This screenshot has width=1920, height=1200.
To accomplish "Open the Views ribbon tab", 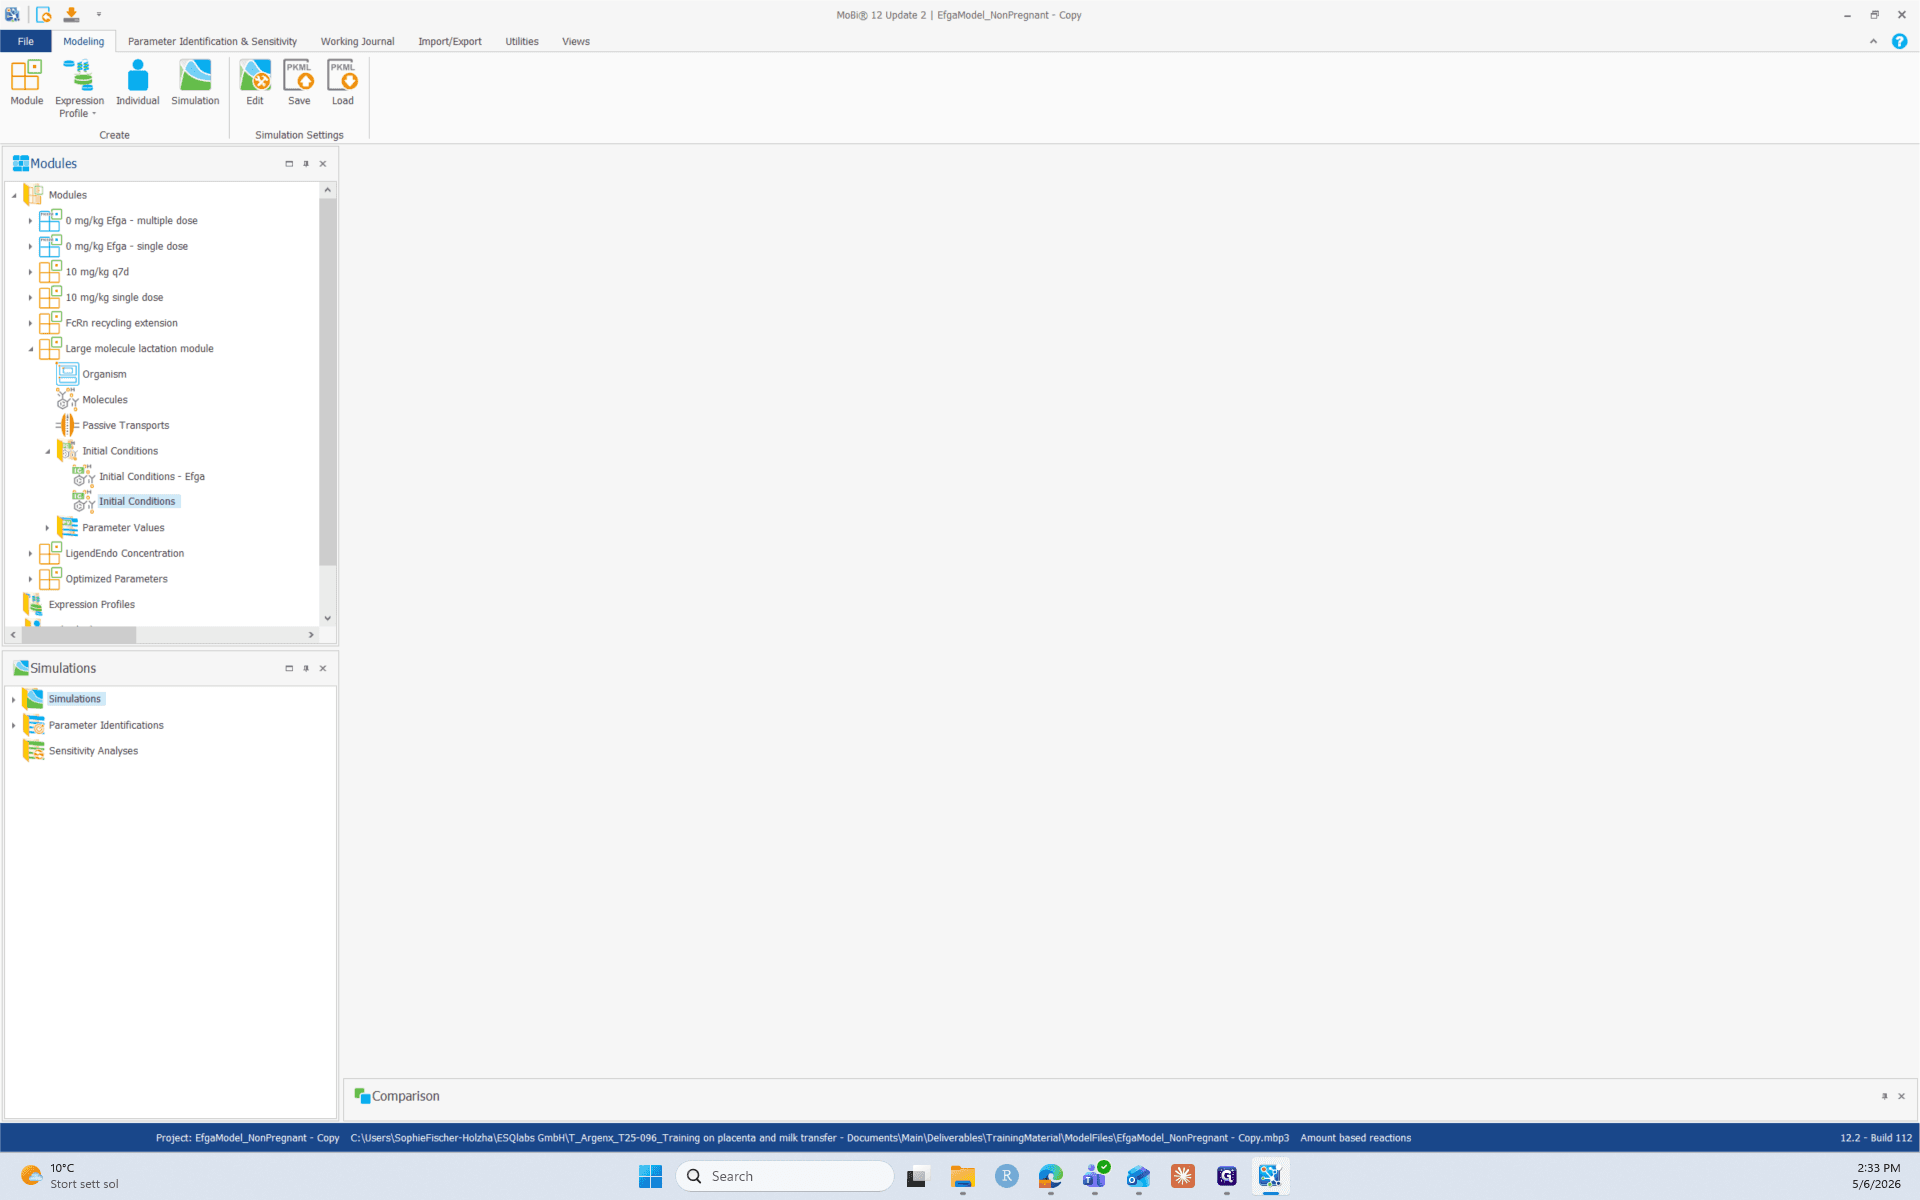I will click(576, 41).
